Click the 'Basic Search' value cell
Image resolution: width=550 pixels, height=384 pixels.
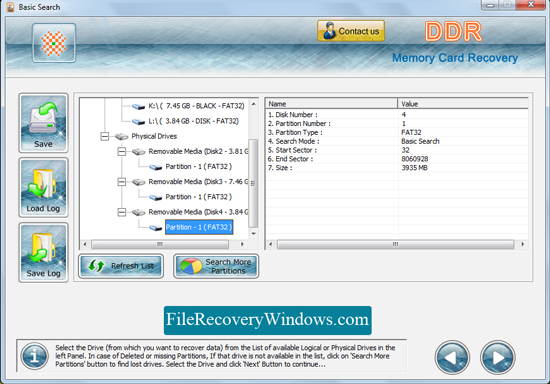click(420, 141)
